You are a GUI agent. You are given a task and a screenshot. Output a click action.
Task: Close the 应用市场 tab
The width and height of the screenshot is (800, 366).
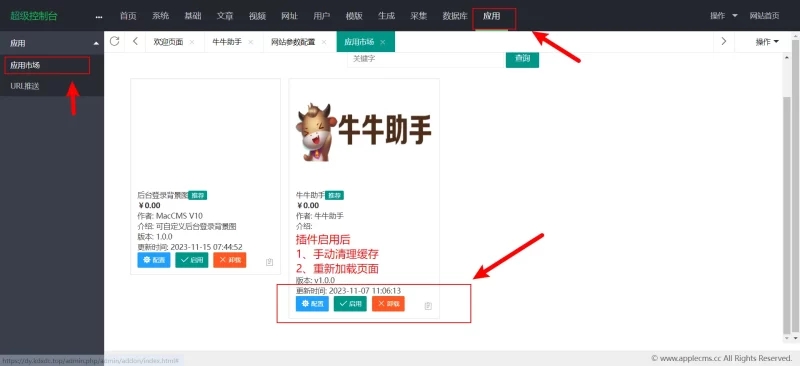(383, 42)
